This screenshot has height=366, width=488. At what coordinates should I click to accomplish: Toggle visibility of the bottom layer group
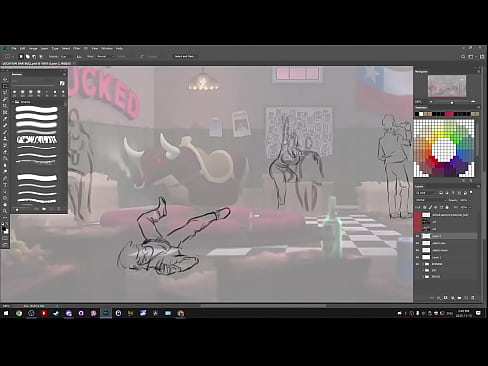click(417, 277)
